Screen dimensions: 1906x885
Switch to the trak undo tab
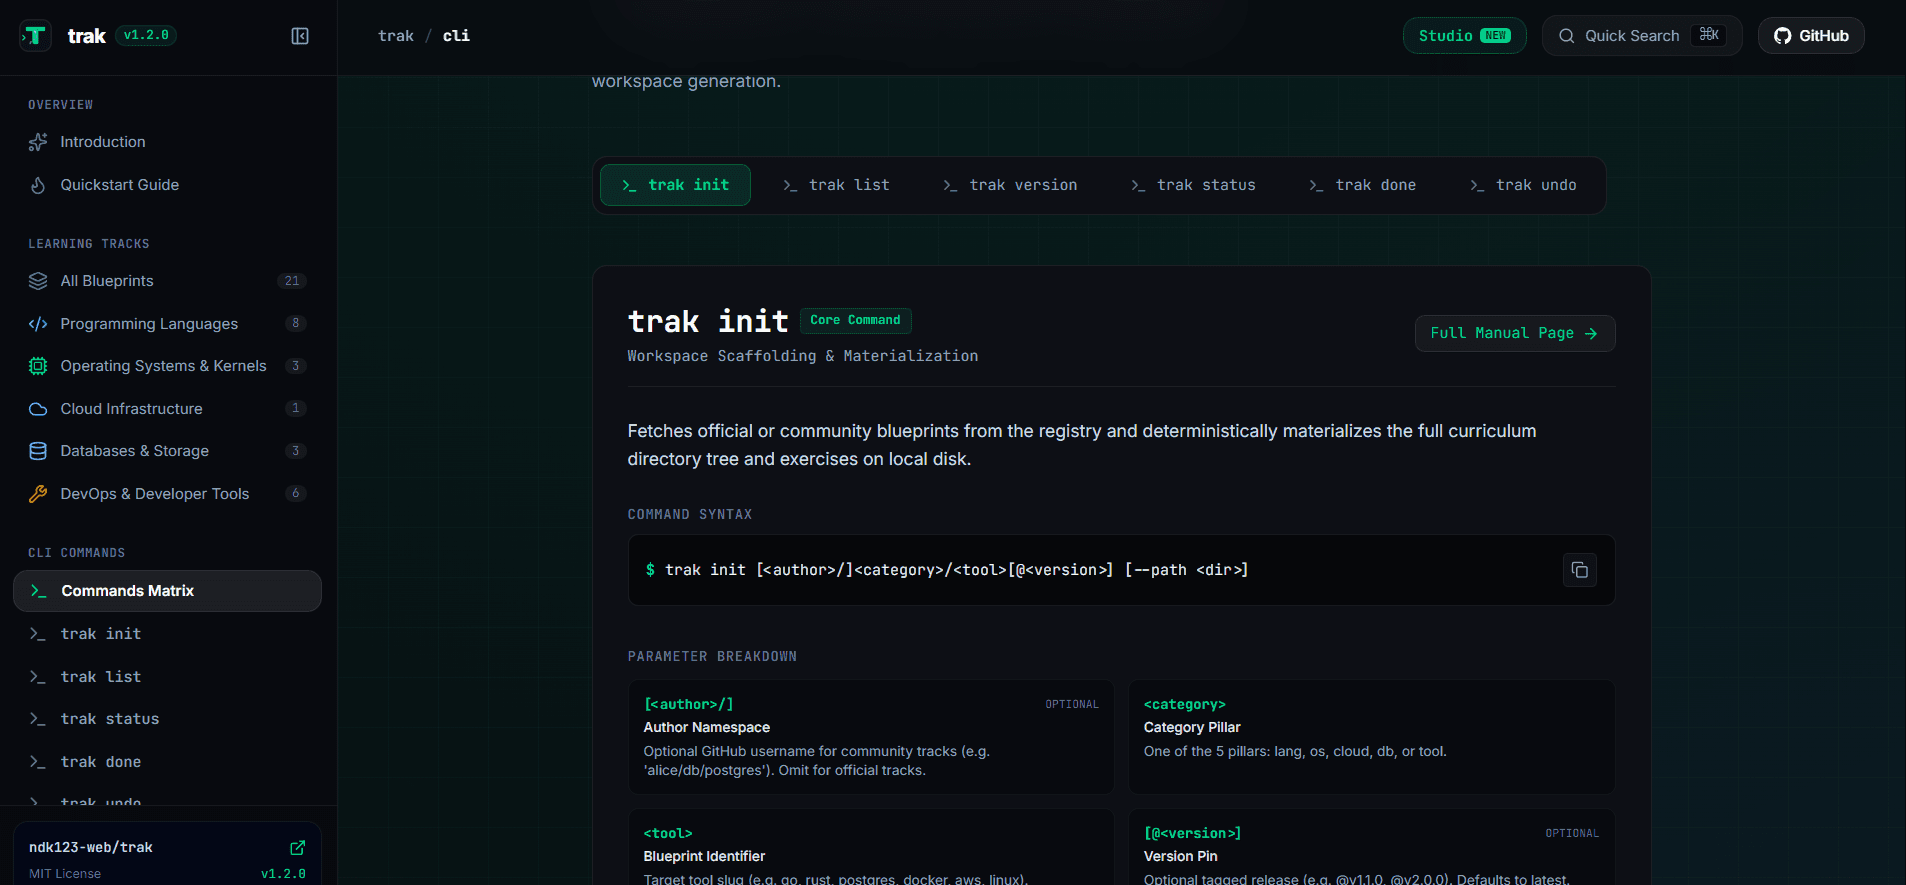click(x=1523, y=185)
